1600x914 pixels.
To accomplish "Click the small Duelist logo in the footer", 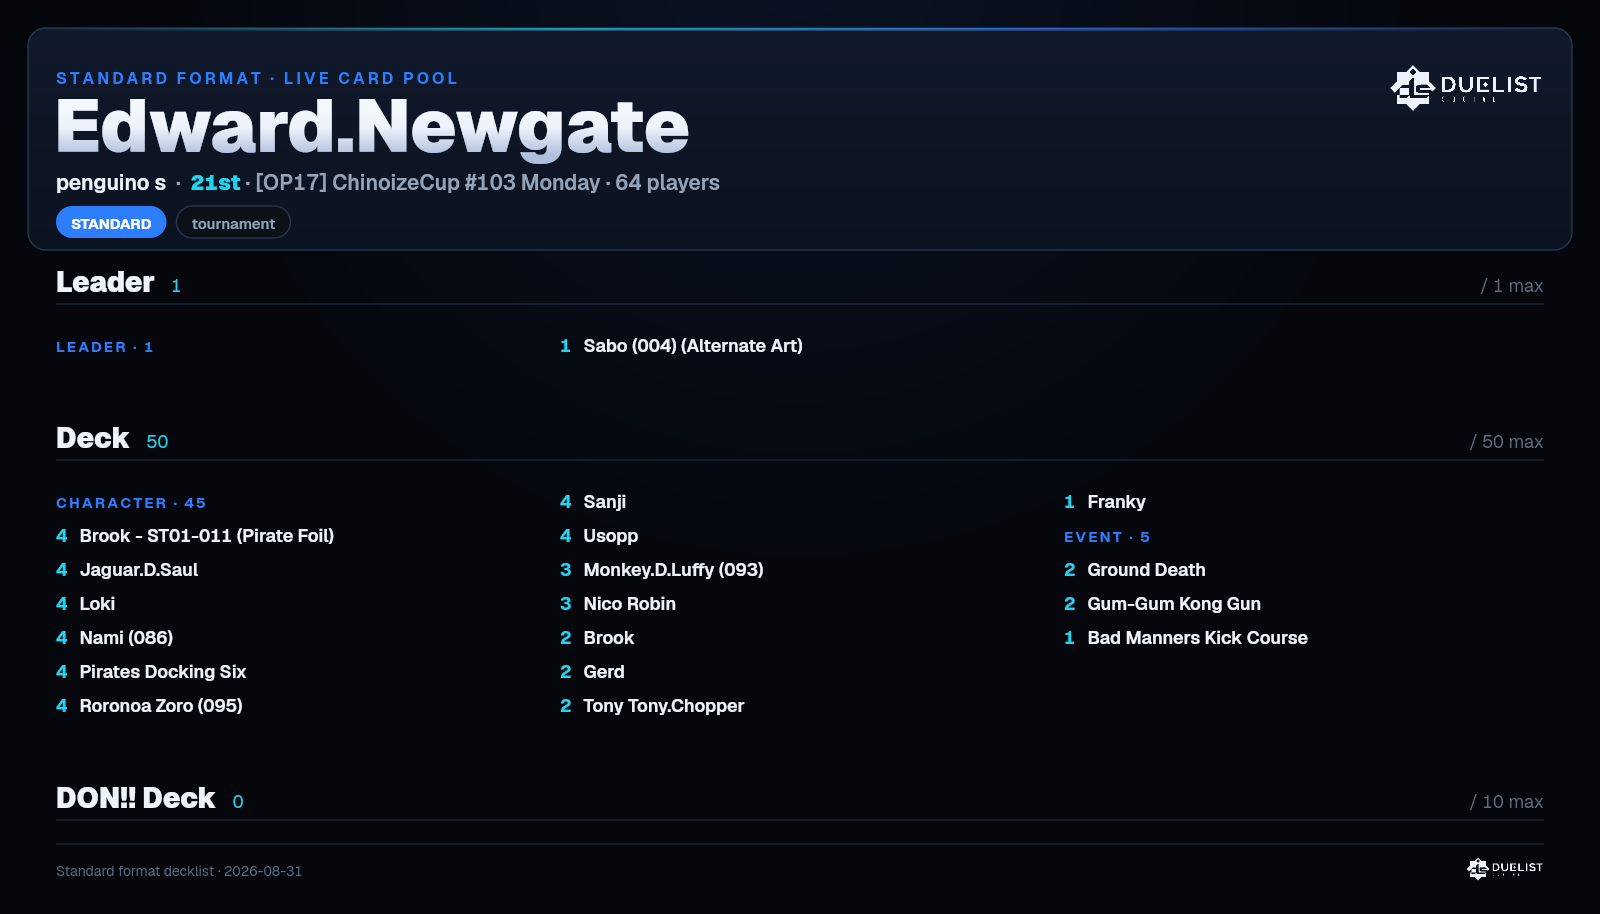I will tap(1505, 869).
